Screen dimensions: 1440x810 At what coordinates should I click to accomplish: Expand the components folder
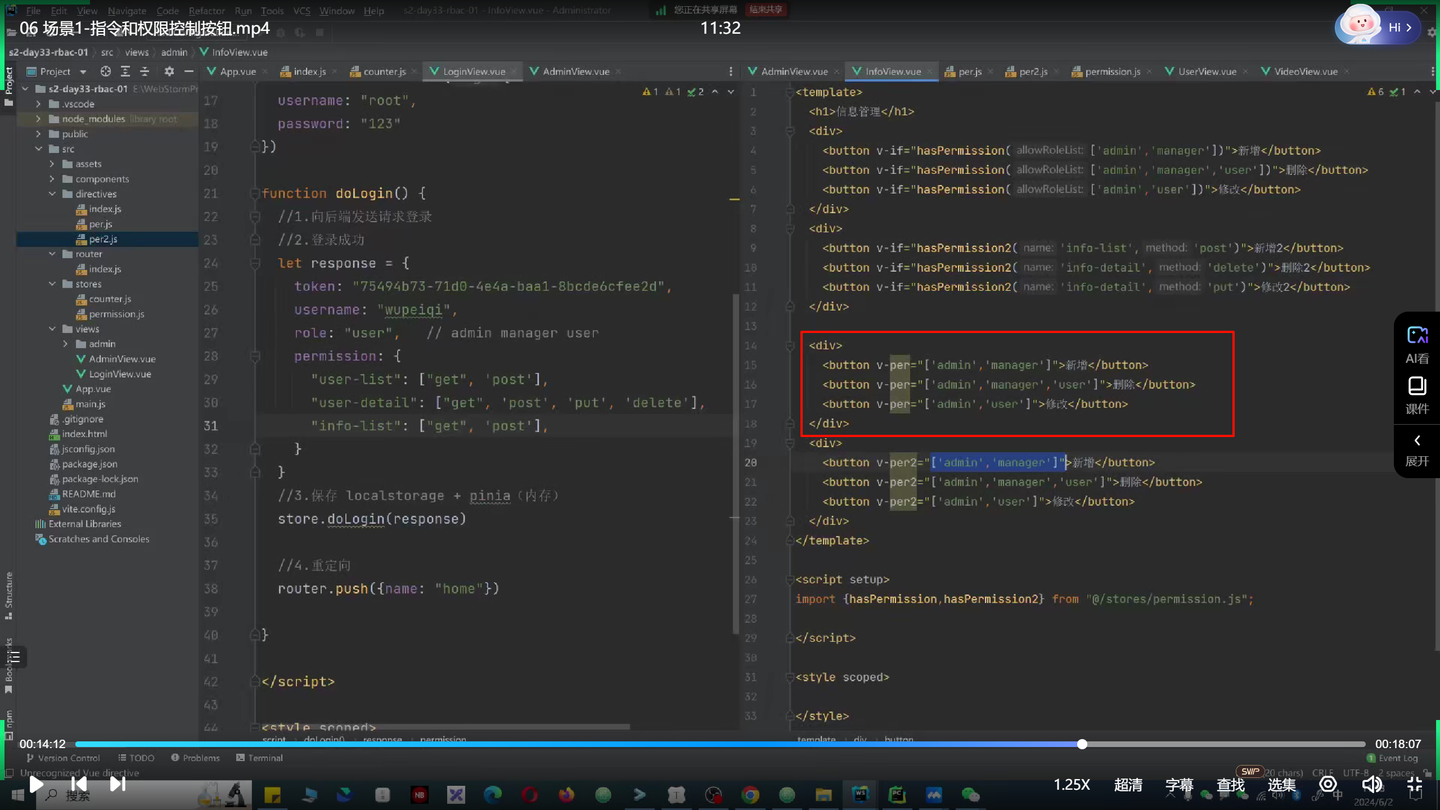53,179
